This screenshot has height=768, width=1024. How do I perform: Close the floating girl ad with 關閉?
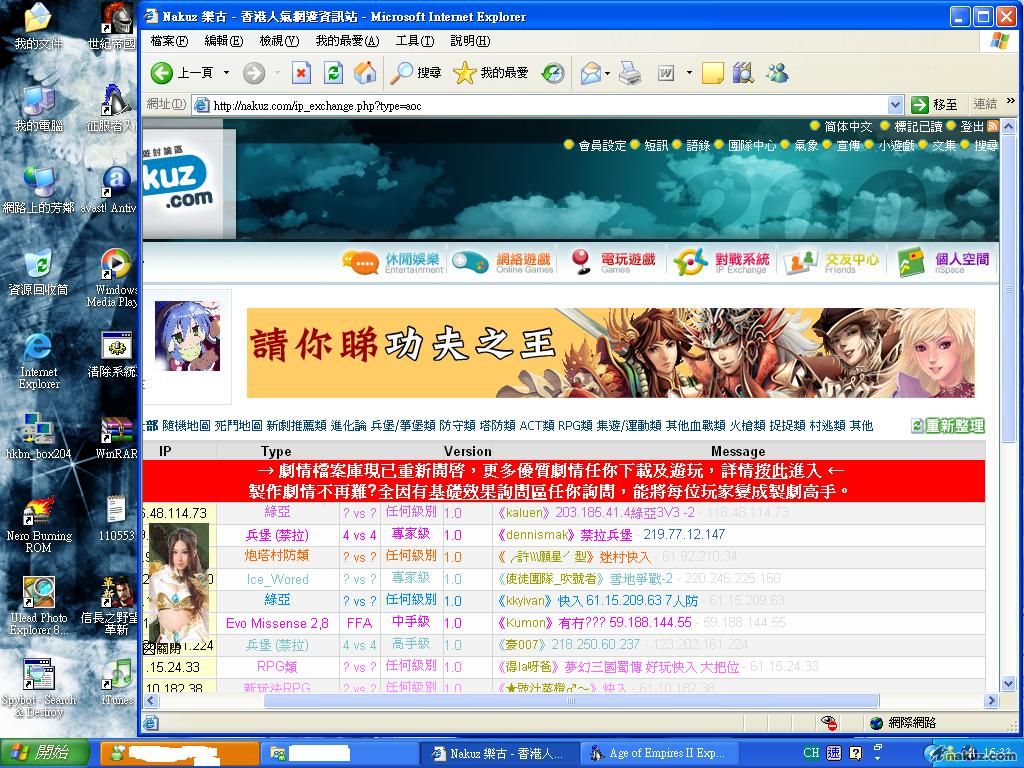[163, 648]
